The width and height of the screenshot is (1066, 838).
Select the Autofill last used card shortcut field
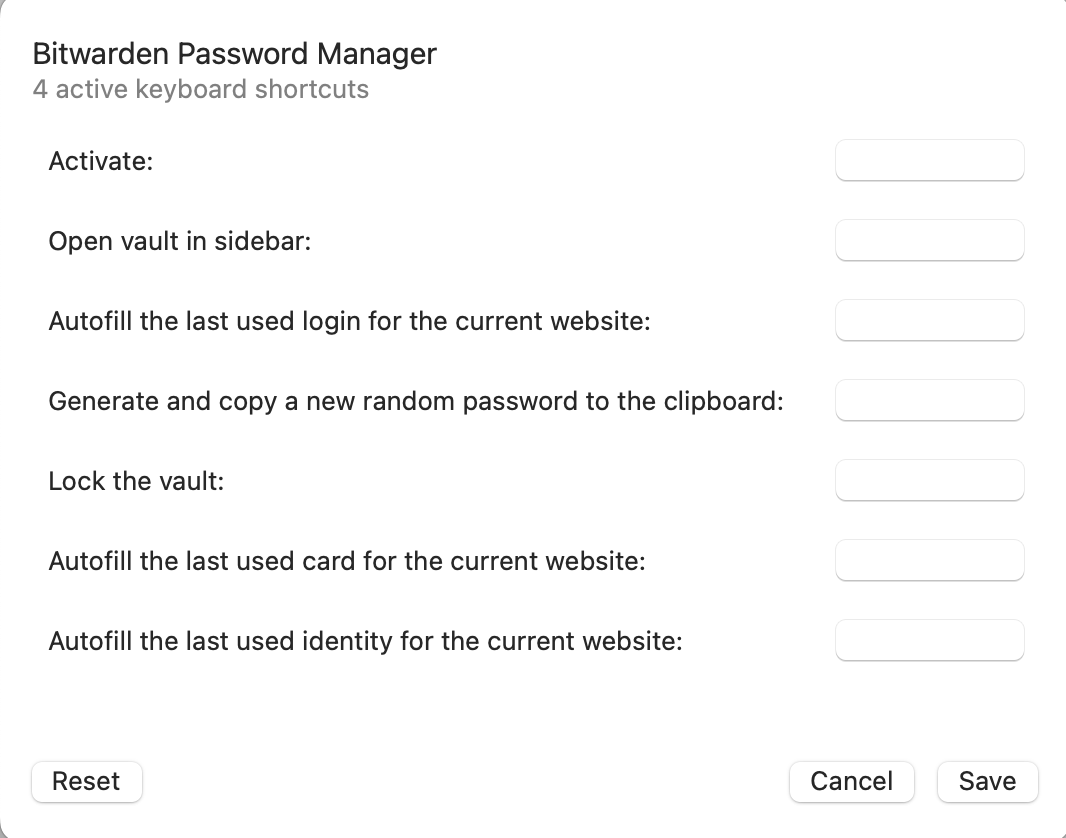click(929, 560)
